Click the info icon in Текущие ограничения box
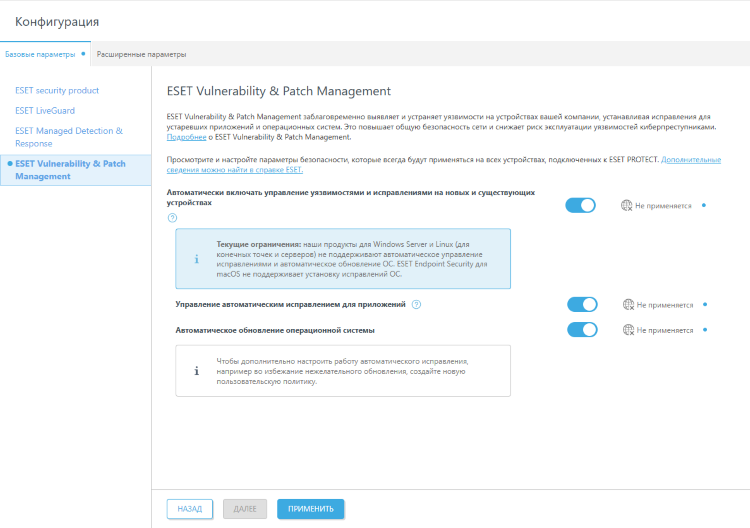The width and height of the screenshot is (750, 528). (x=197, y=259)
